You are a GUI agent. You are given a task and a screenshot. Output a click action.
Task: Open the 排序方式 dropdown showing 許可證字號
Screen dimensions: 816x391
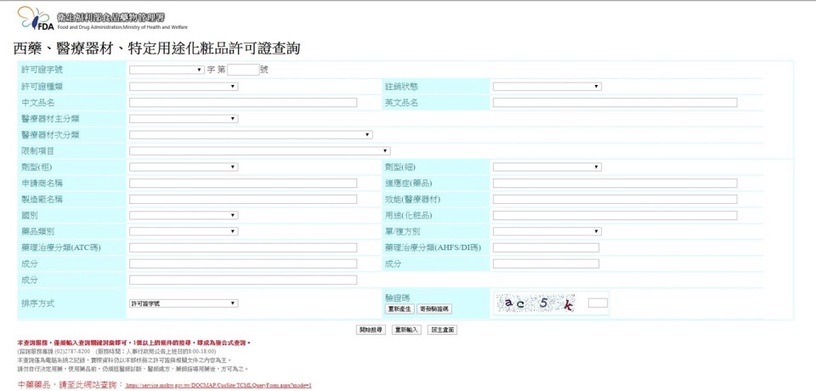click(184, 303)
